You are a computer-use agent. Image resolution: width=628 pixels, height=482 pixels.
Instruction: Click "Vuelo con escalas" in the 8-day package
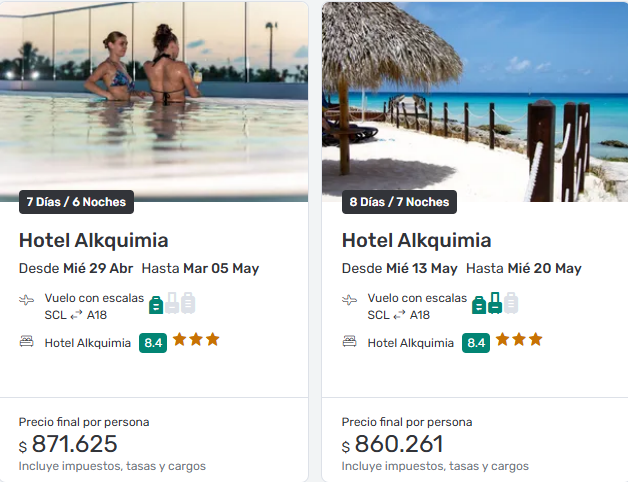point(417,298)
